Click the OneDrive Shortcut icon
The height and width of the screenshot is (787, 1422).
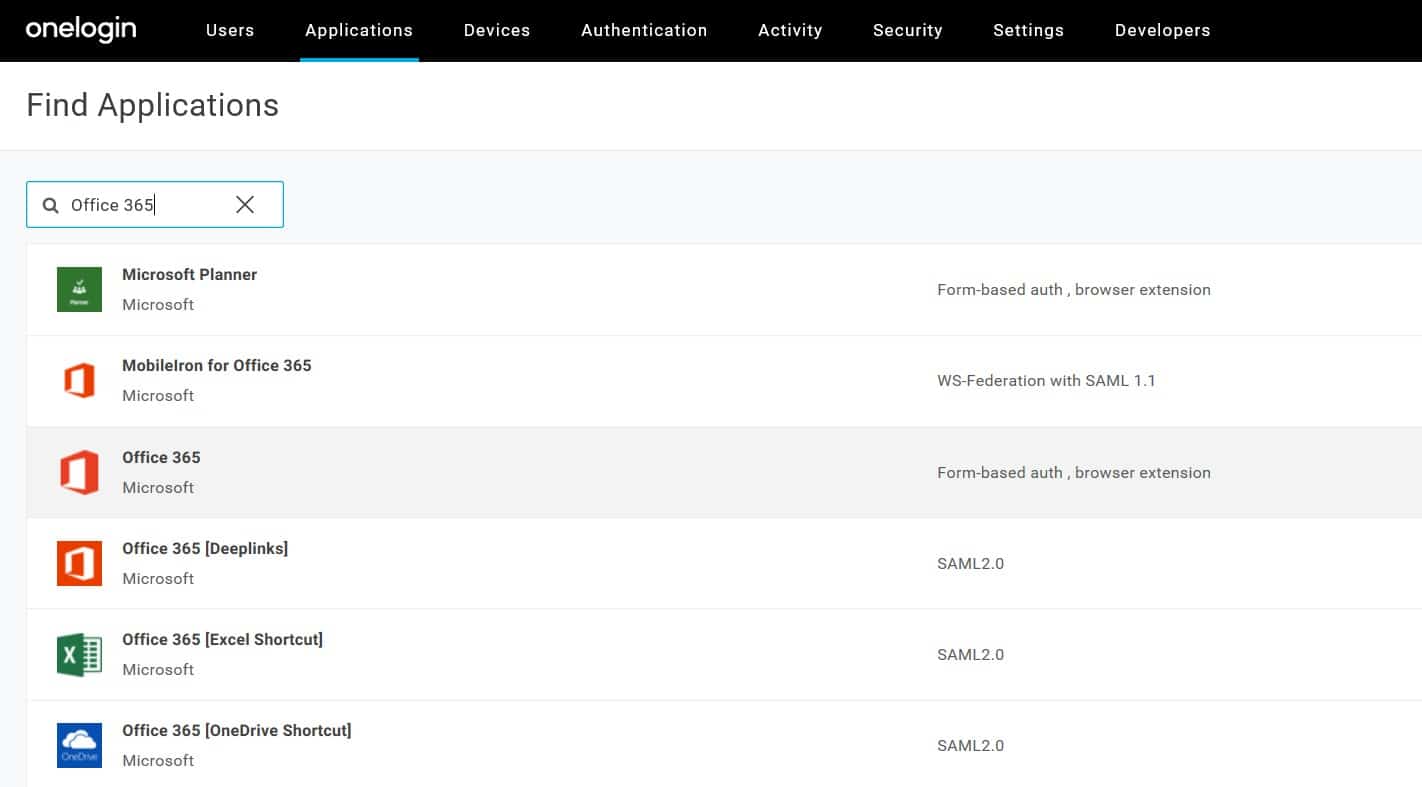click(79, 746)
